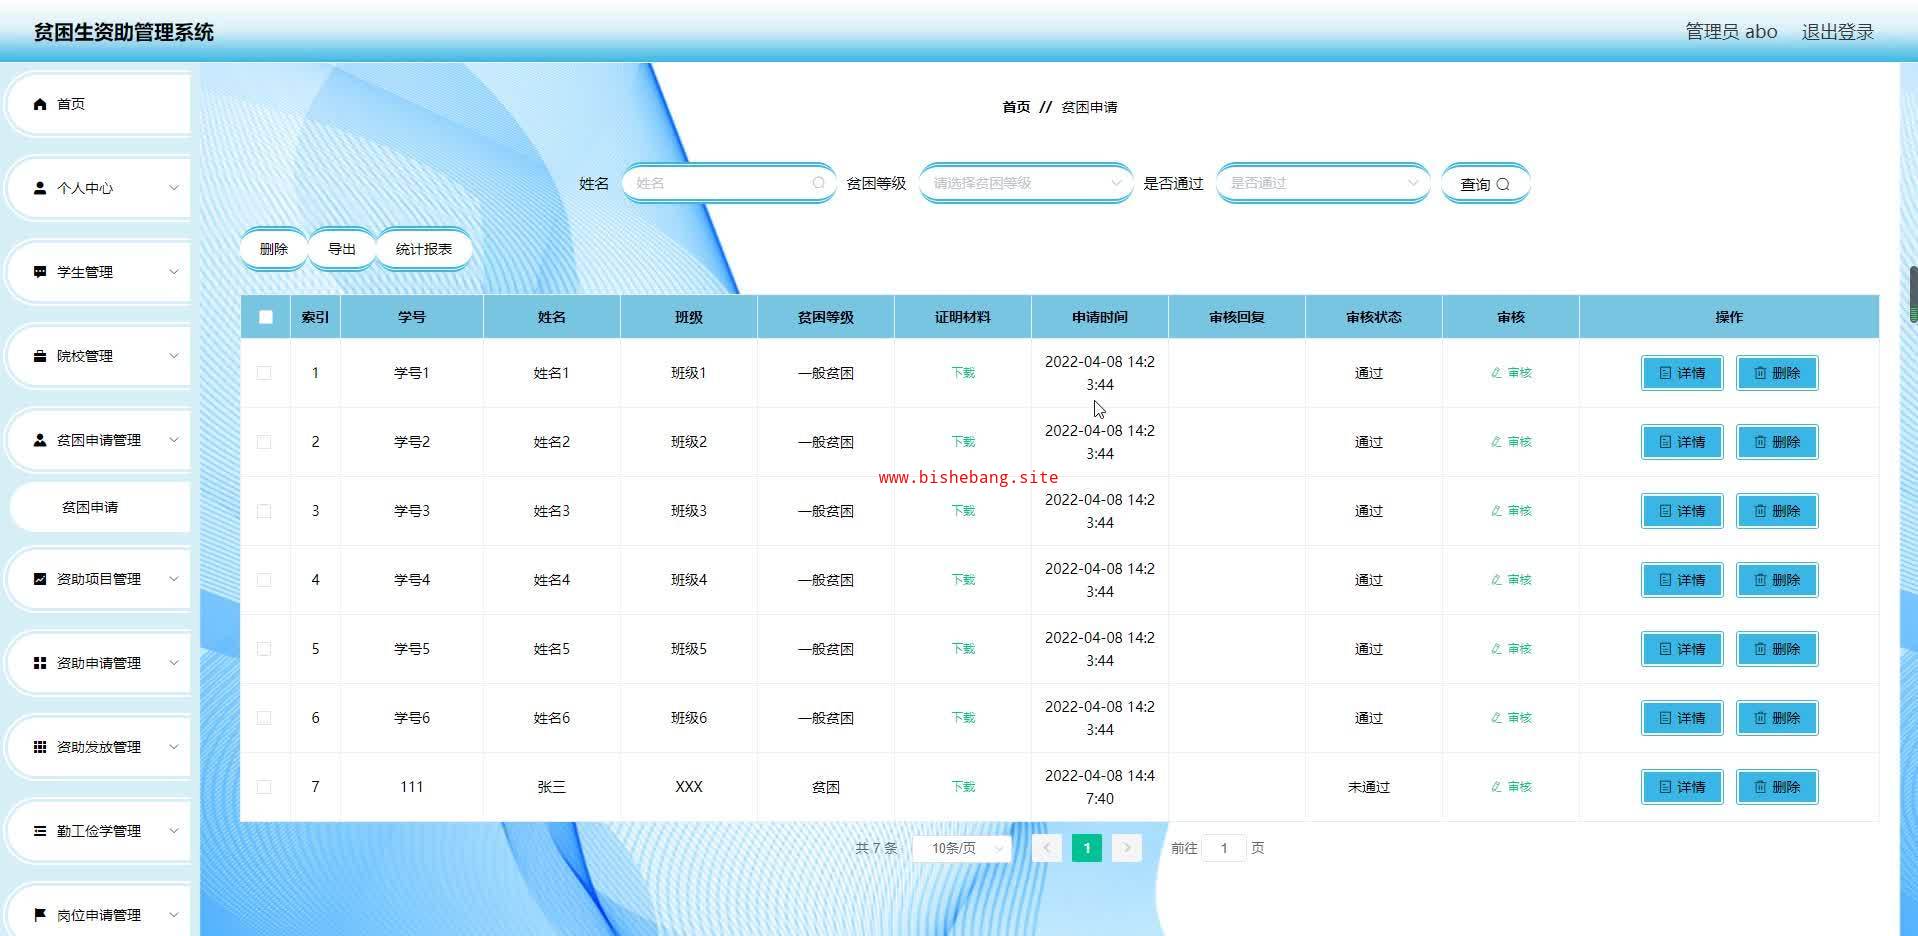Click 退出登录 to log out

(x=1837, y=32)
